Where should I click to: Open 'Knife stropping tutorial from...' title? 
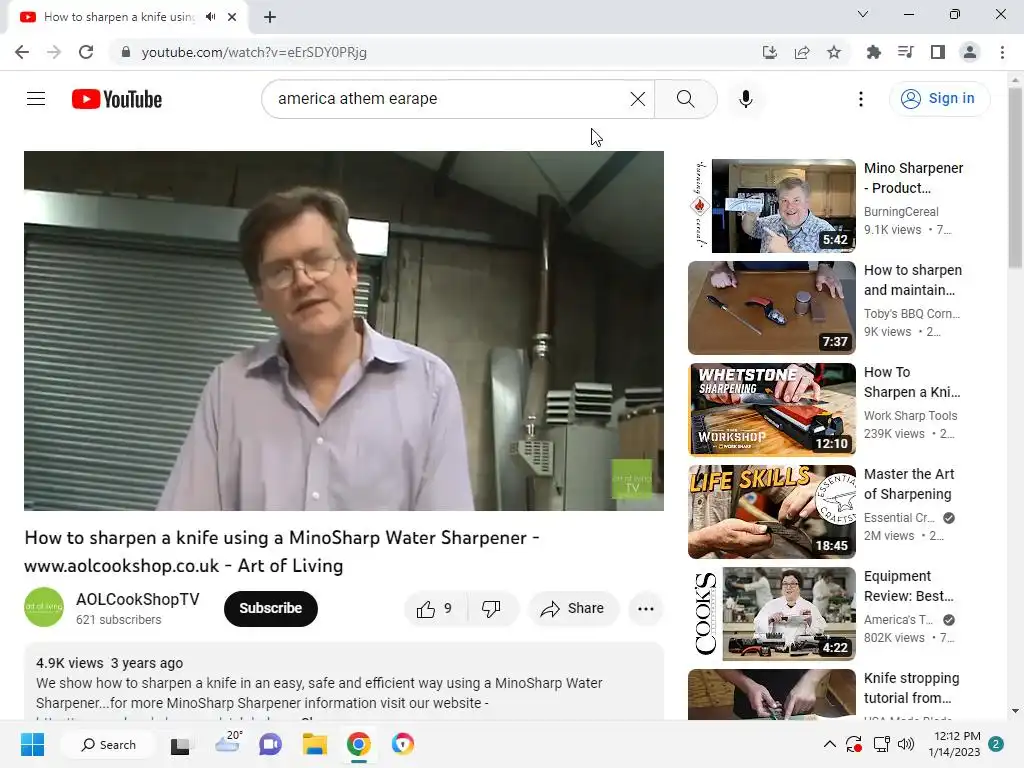(x=911, y=688)
